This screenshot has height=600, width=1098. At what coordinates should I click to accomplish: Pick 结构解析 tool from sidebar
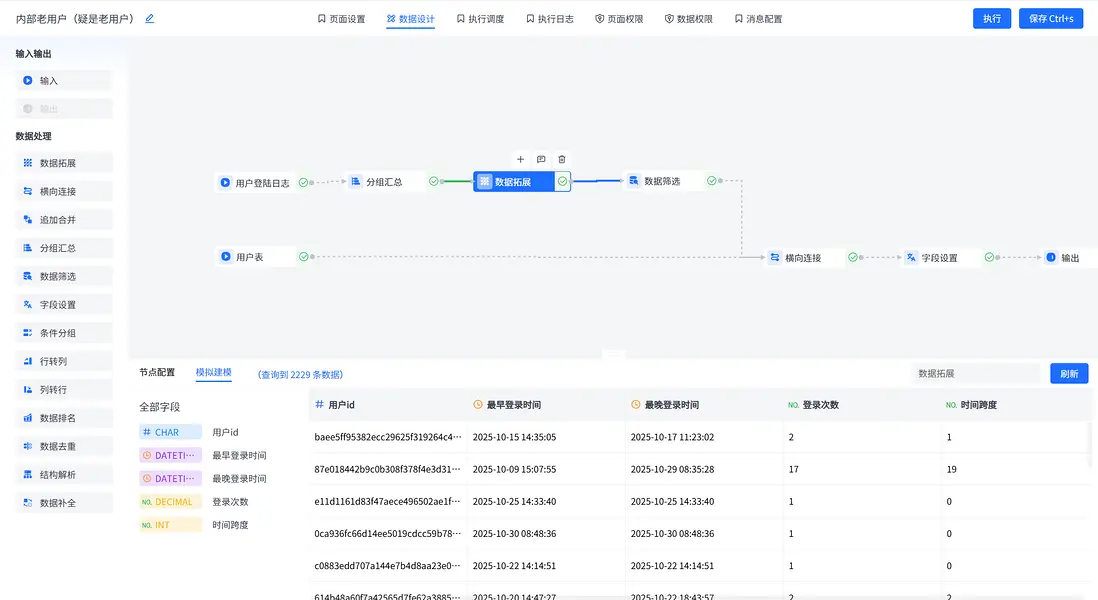(x=64, y=475)
